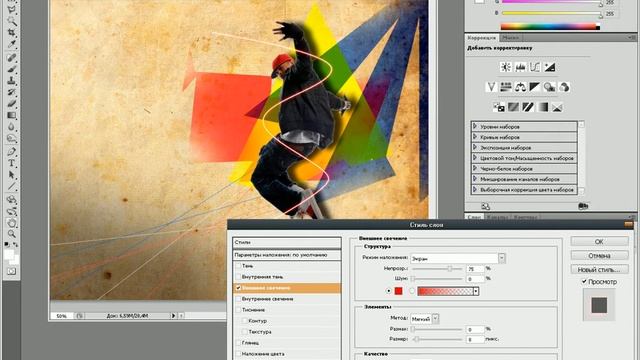
Task: Expand the Кривые наборов presets
Action: [x=475, y=137]
